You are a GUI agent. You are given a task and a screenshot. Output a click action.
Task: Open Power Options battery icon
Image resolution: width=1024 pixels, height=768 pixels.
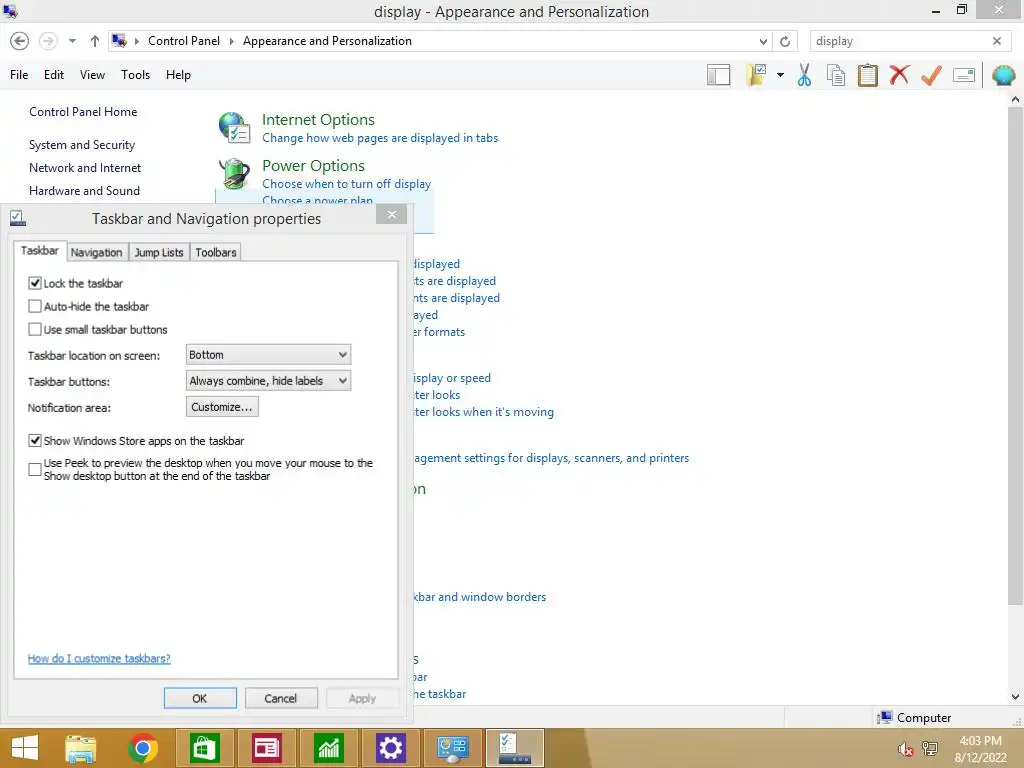tap(234, 173)
